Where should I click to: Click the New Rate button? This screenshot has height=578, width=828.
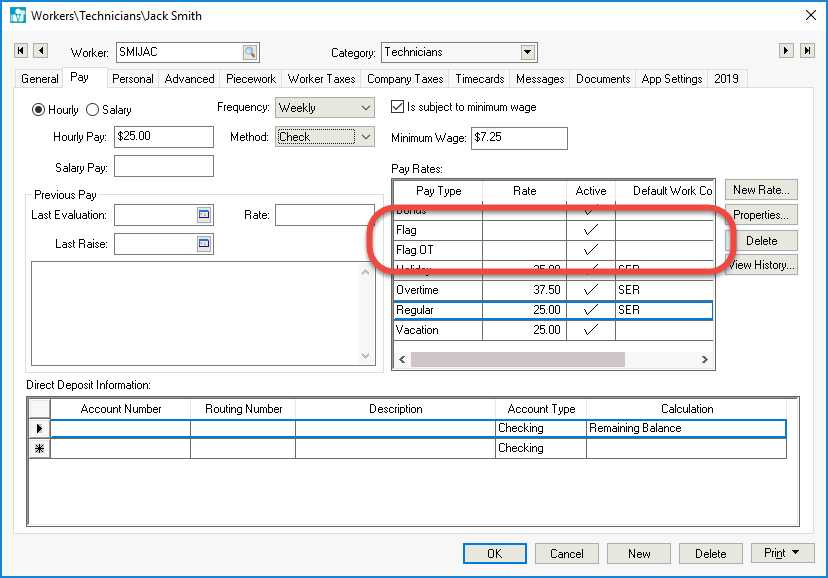click(761, 190)
